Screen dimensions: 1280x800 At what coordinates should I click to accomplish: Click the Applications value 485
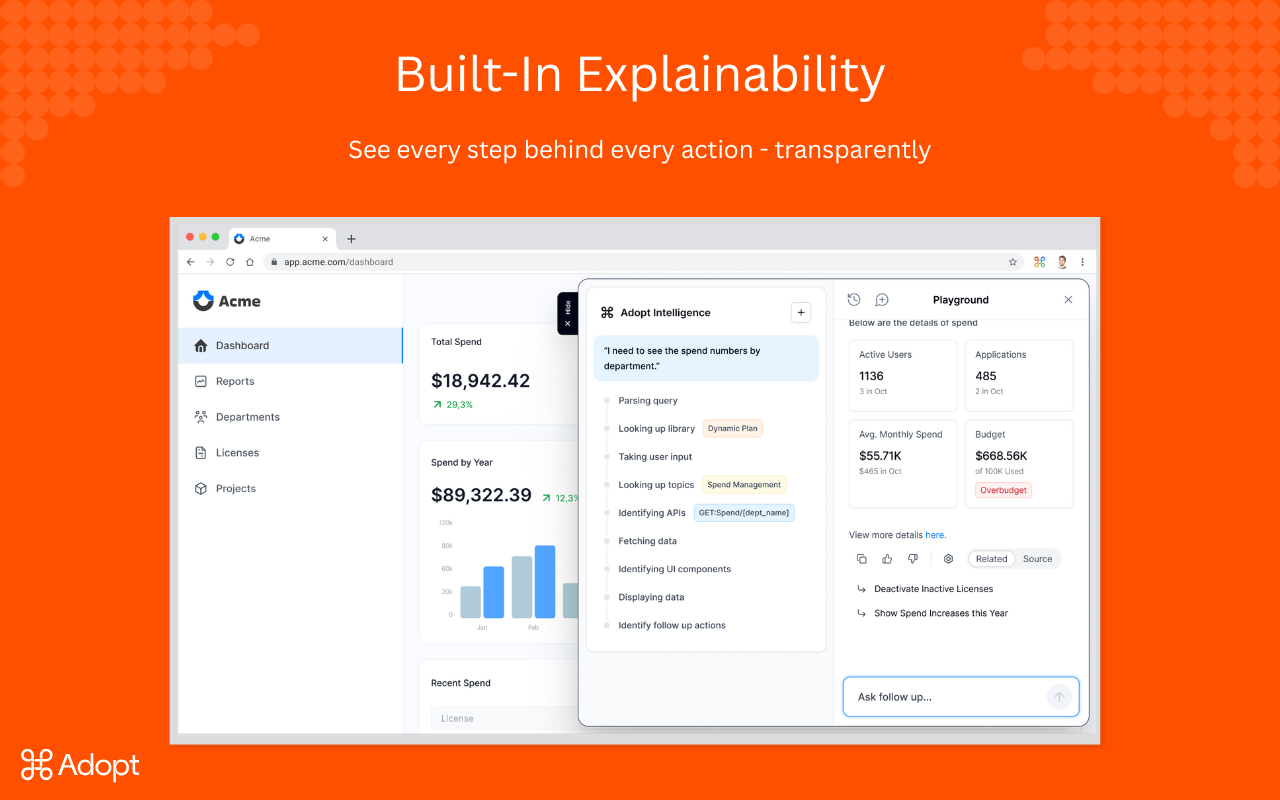point(986,376)
